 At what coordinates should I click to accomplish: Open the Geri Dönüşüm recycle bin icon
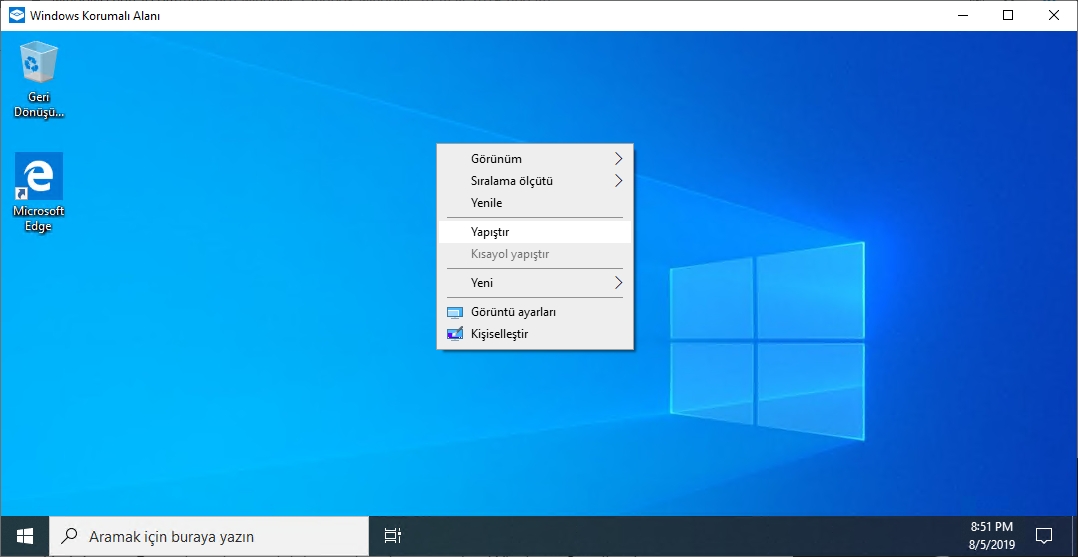pos(39,79)
